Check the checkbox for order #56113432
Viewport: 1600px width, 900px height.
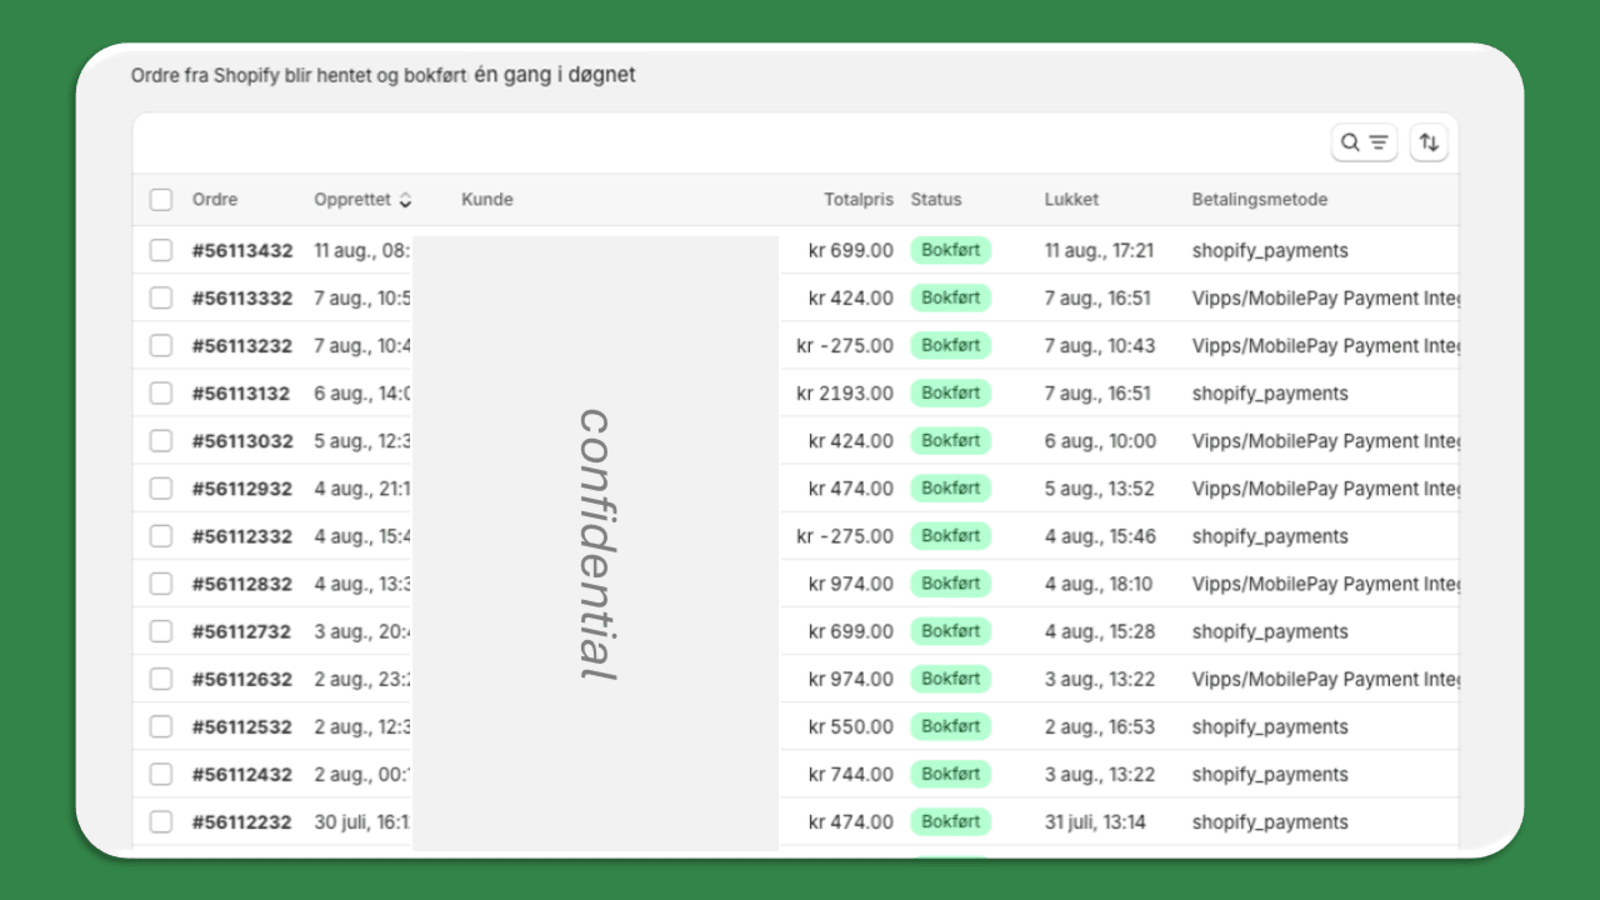click(161, 250)
